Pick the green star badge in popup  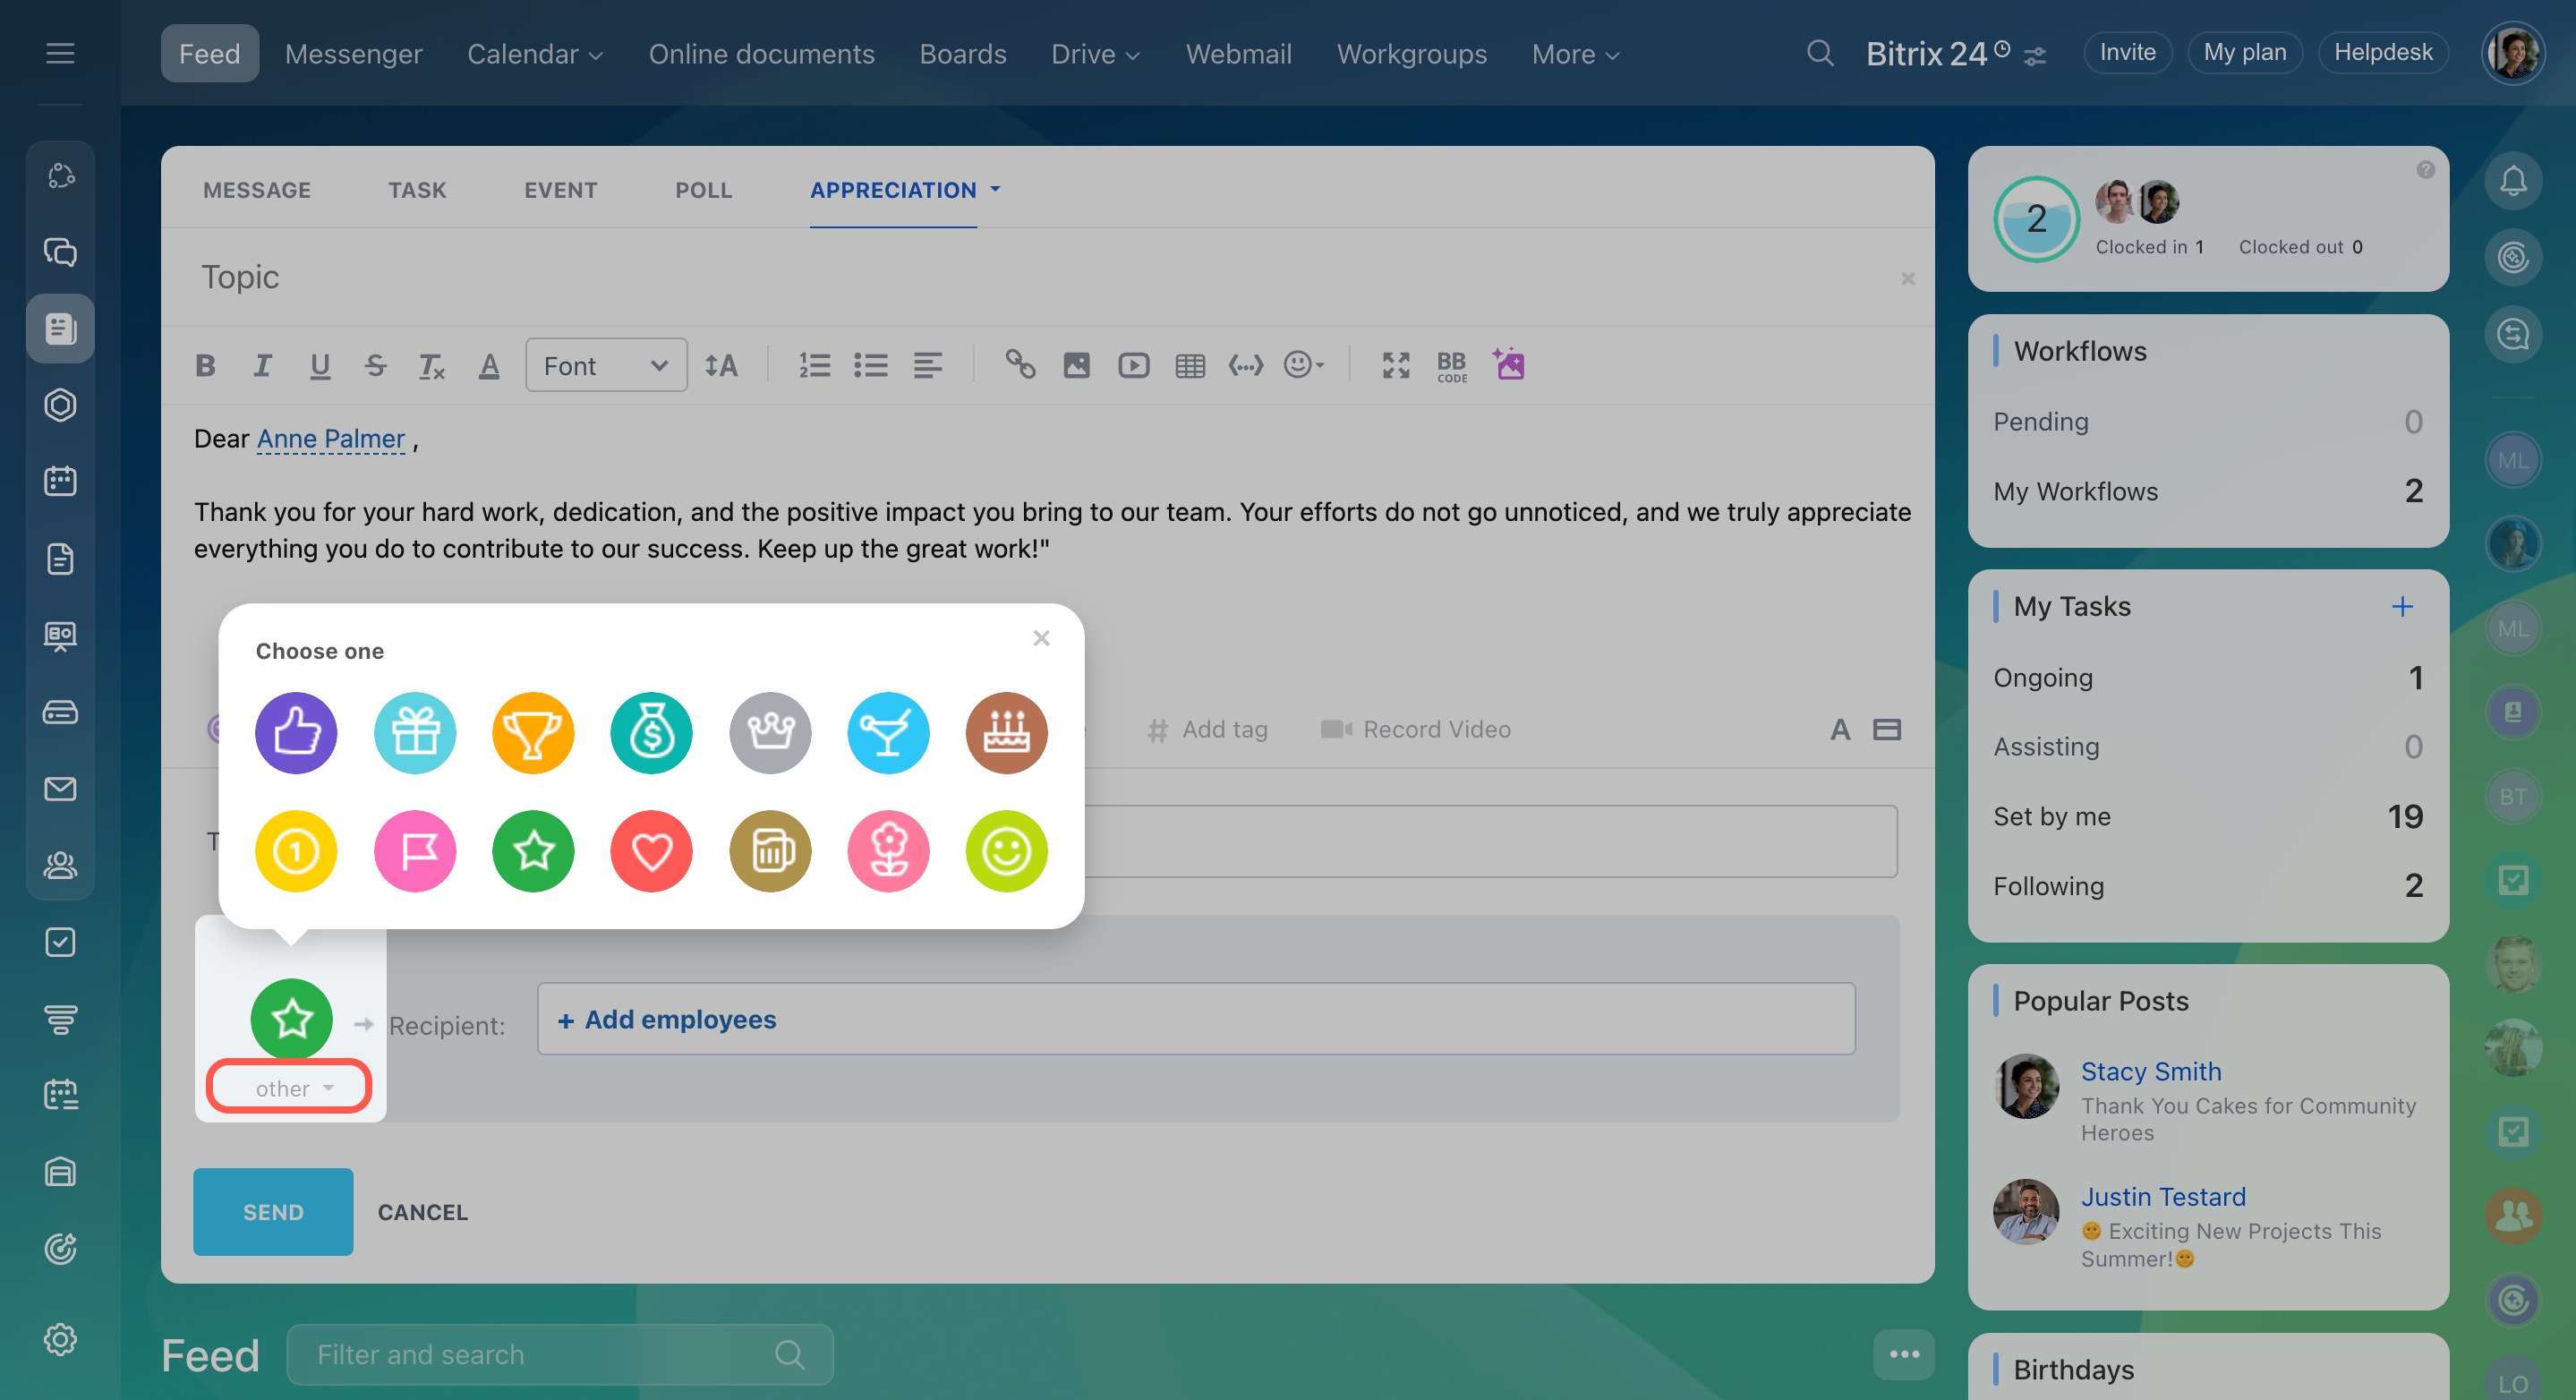click(533, 851)
